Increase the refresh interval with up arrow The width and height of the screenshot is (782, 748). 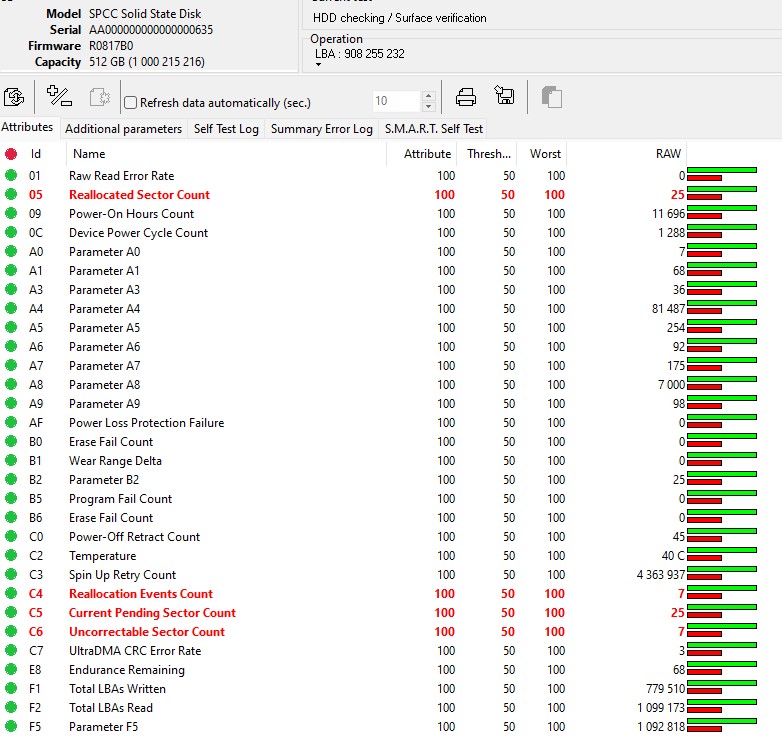428,96
